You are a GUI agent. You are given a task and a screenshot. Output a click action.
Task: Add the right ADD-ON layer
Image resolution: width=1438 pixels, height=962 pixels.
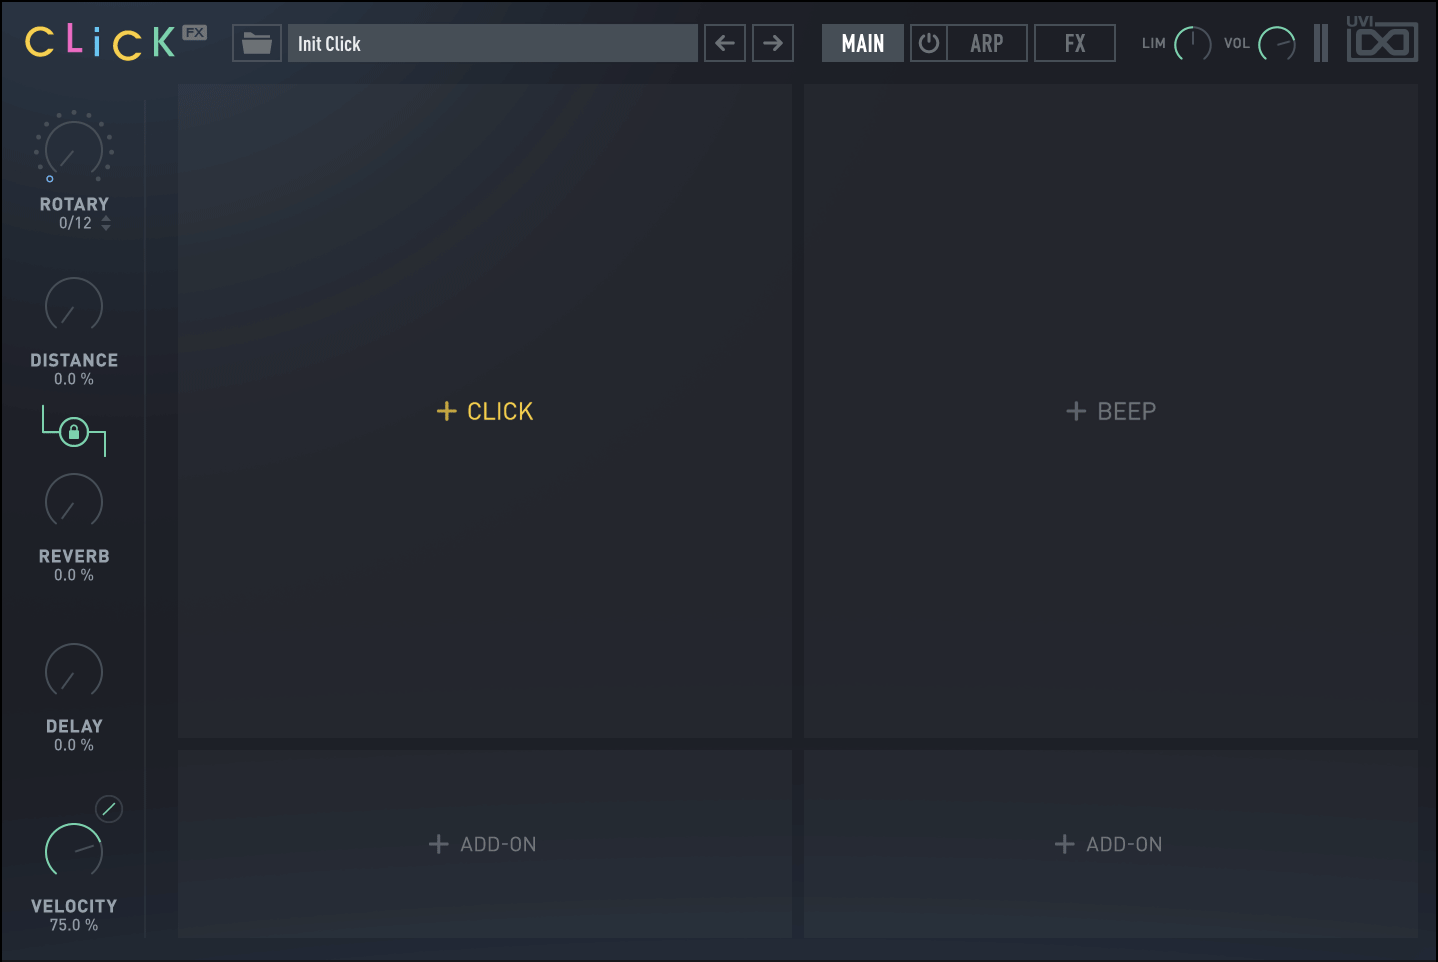click(x=1111, y=844)
